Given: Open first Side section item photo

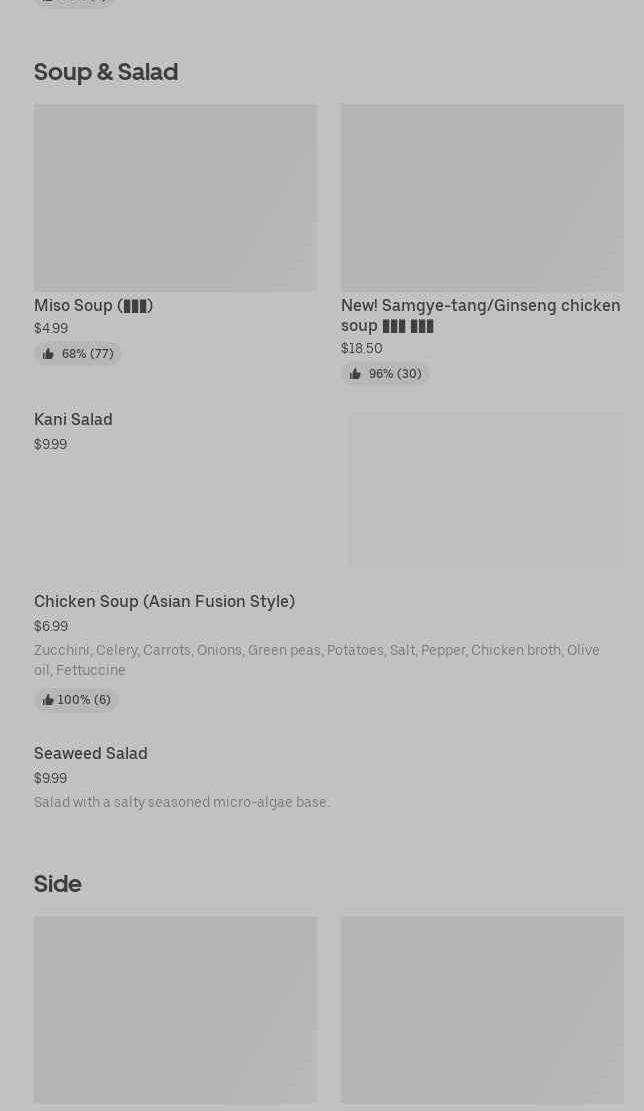Looking at the screenshot, I should [175, 1010].
